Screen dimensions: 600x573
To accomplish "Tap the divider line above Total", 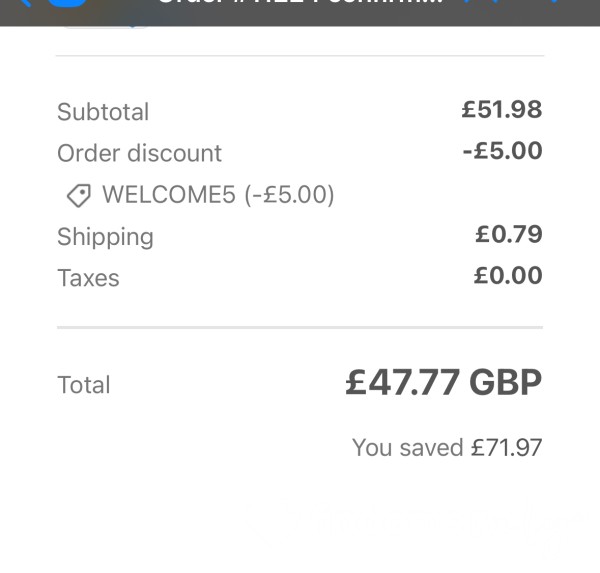I will (300, 328).
